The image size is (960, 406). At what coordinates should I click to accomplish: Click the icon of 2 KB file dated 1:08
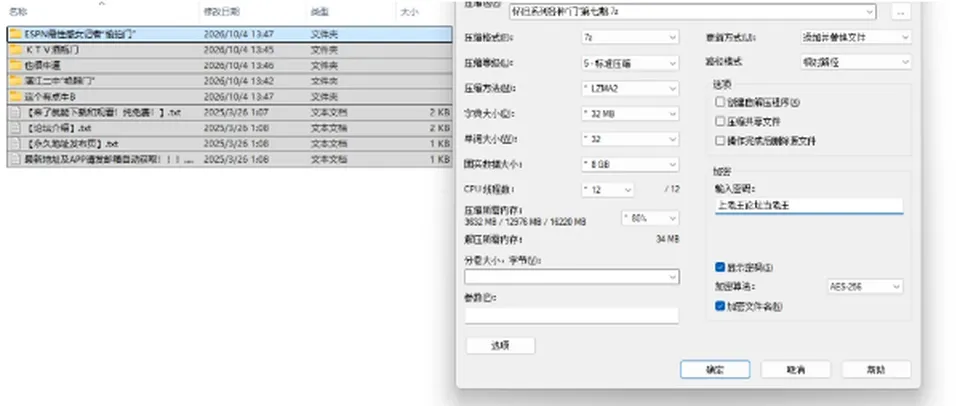15,128
